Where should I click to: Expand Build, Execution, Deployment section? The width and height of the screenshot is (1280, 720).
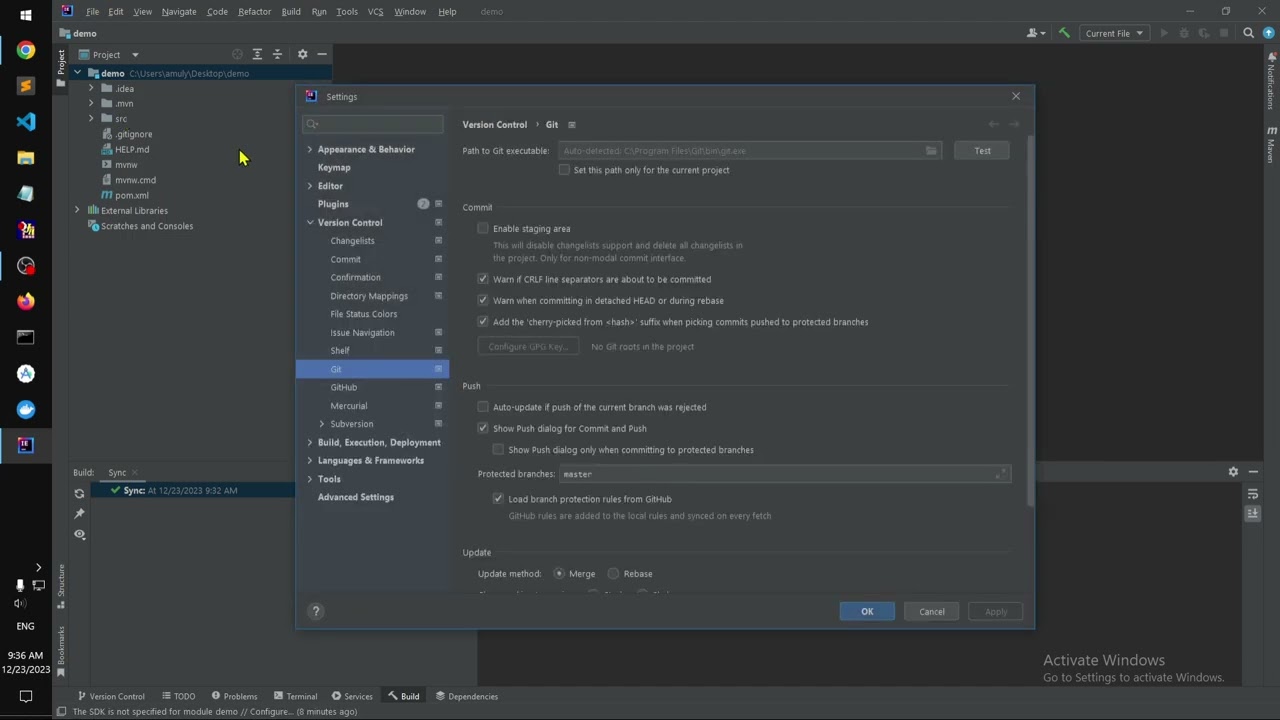pyautogui.click(x=310, y=442)
